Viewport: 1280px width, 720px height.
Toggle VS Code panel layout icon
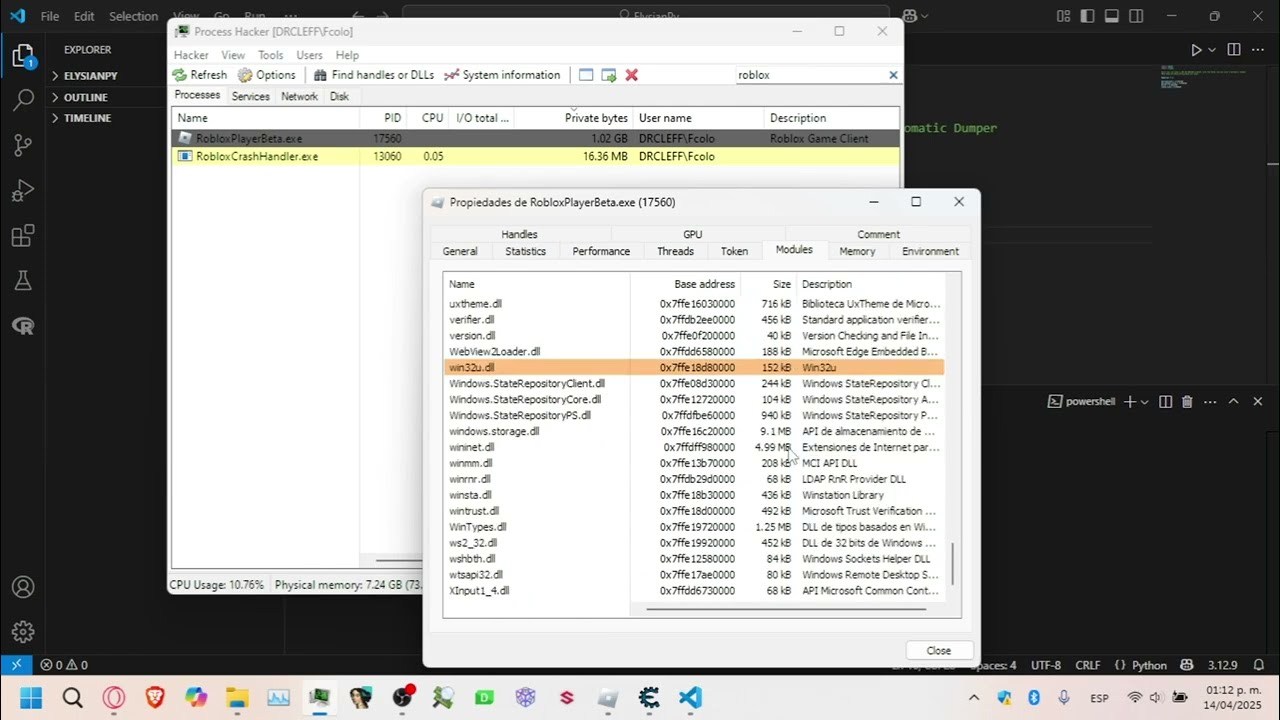tap(1112, 16)
